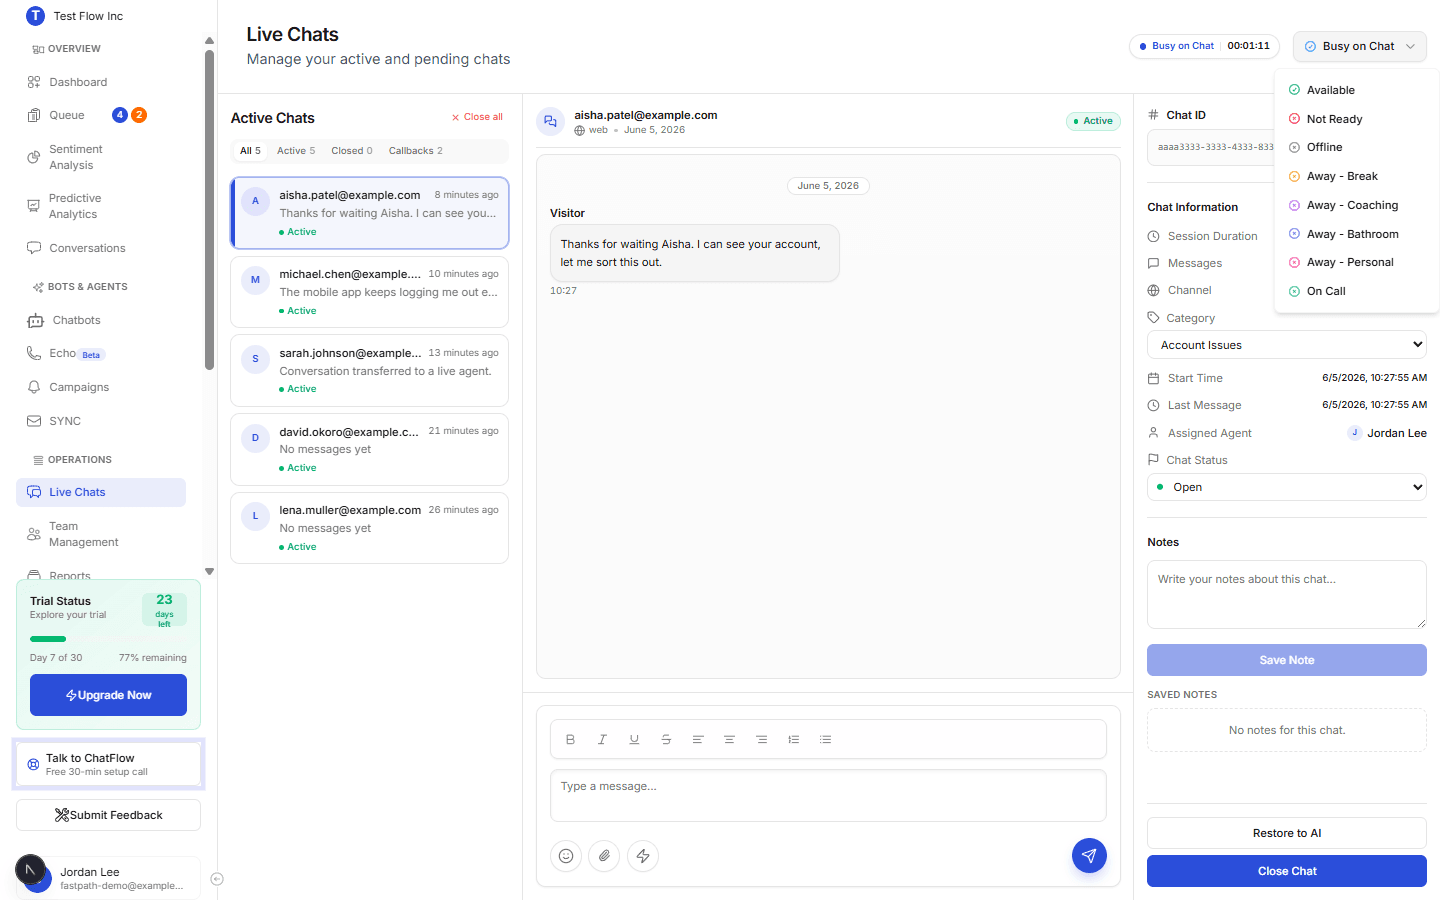This screenshot has height=900, width=1440.
Task: Align message text center
Action: 730,740
